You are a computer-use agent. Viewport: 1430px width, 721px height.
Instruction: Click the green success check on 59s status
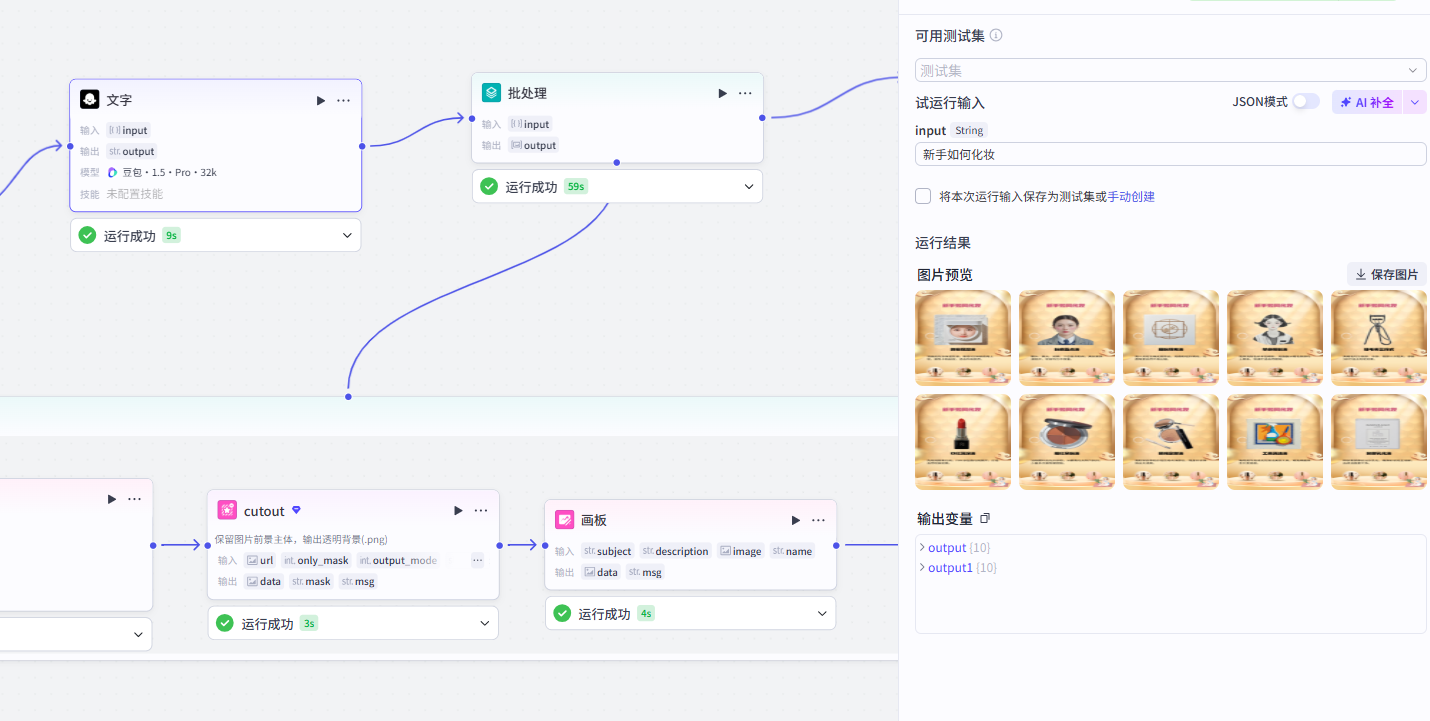[489, 186]
